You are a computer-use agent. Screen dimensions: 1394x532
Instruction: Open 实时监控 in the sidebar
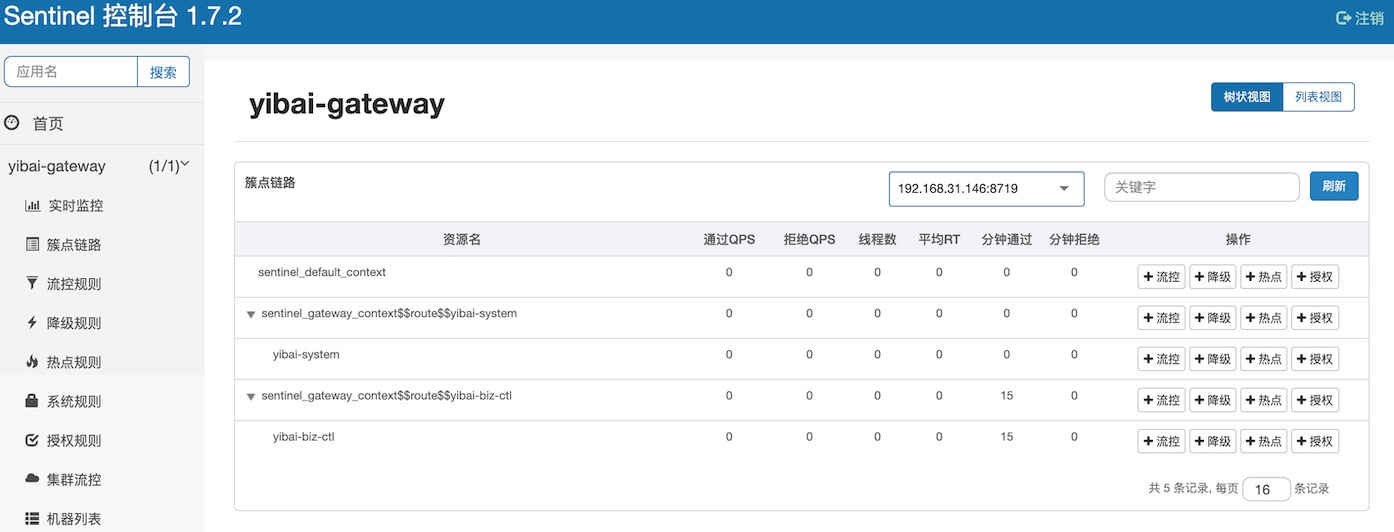click(76, 205)
